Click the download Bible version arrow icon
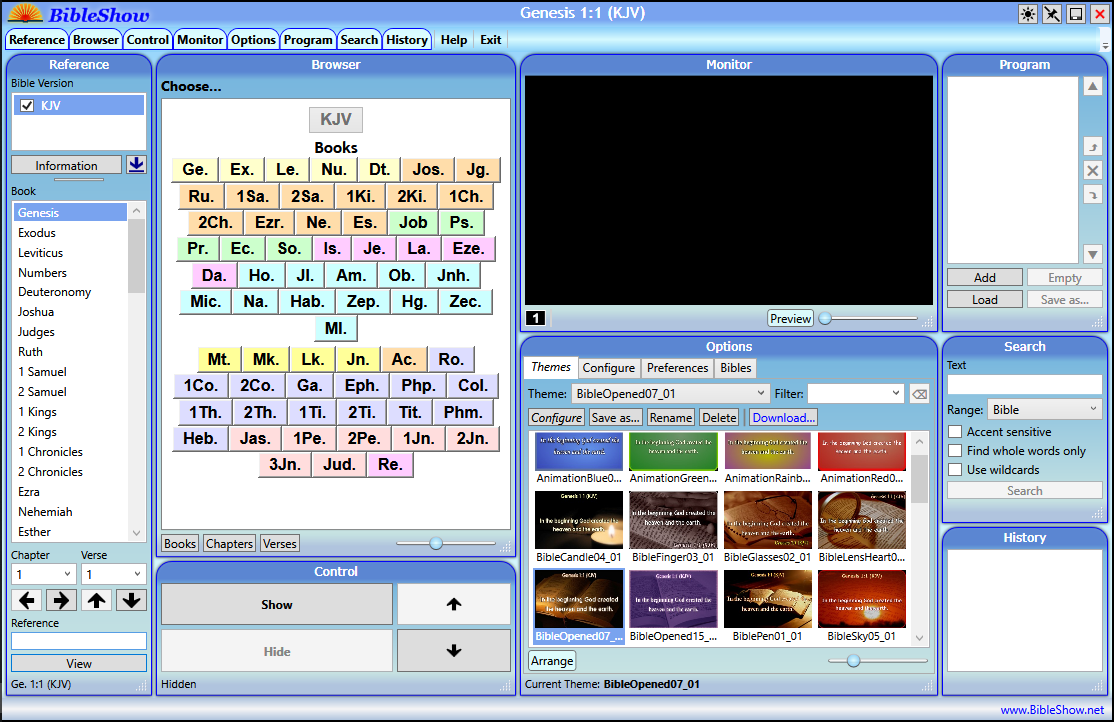Viewport: 1114px width, 722px height. [x=136, y=165]
